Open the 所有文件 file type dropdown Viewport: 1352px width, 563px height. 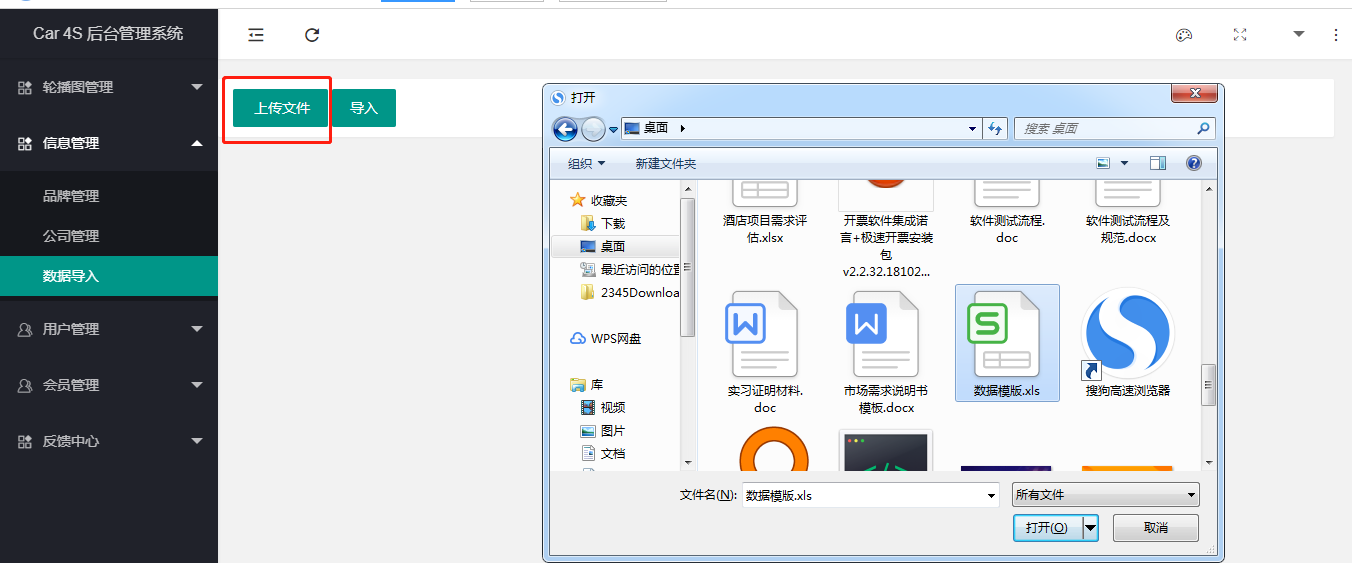coord(1104,495)
